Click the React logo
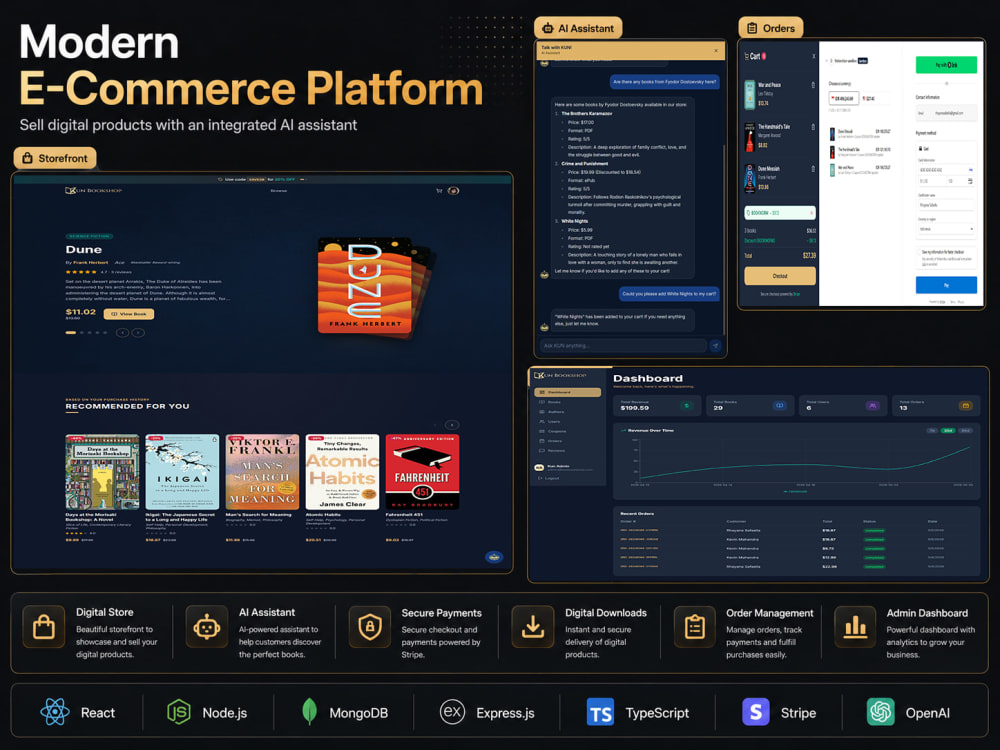Image resolution: width=1000 pixels, height=750 pixels. point(55,712)
